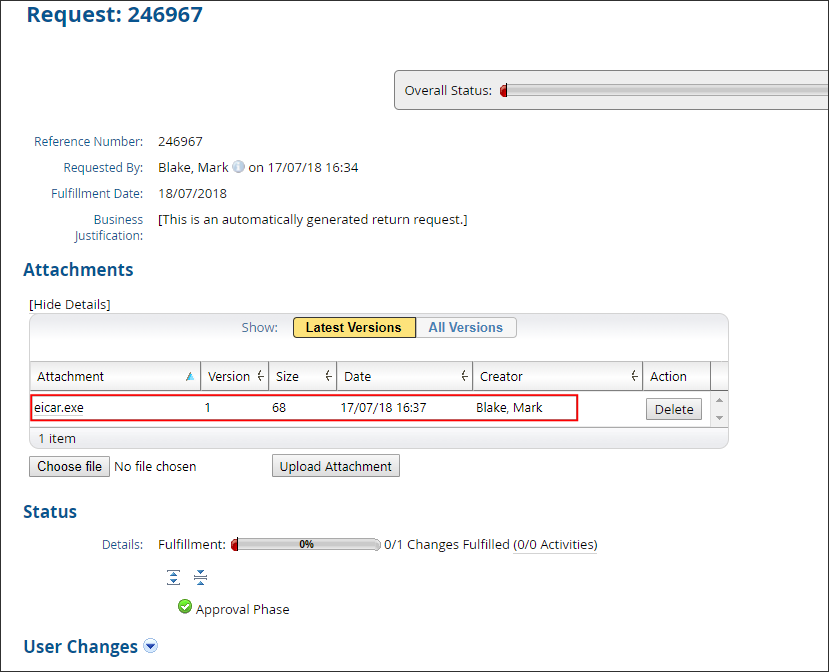
Task: Expand the Approval Phase entry
Action: coord(241,608)
